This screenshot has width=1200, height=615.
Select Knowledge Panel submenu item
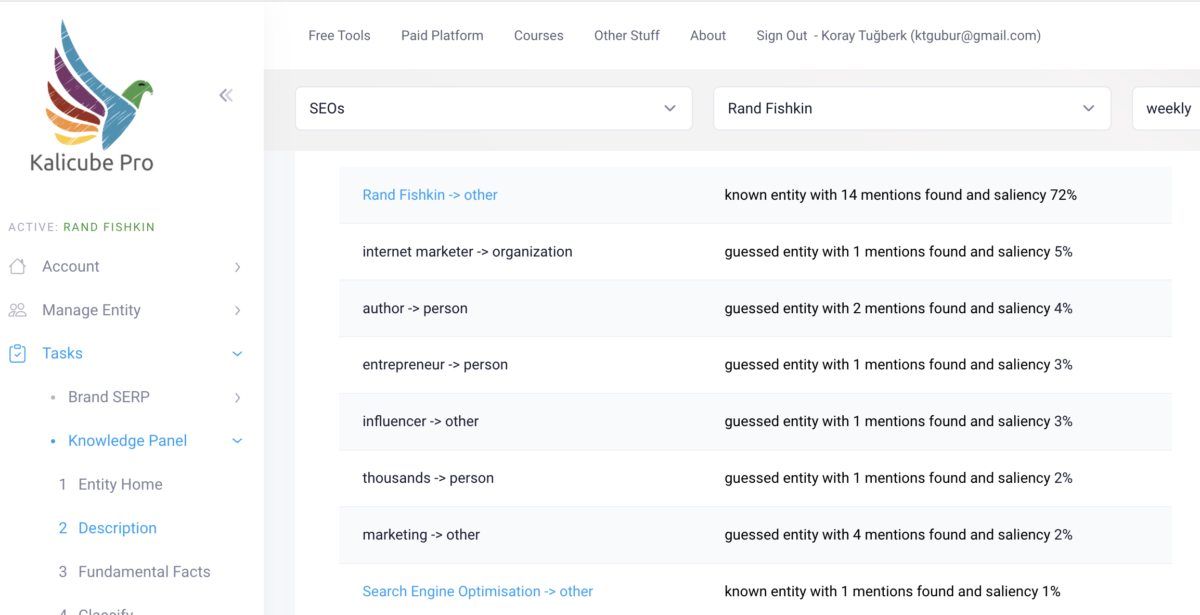point(127,440)
